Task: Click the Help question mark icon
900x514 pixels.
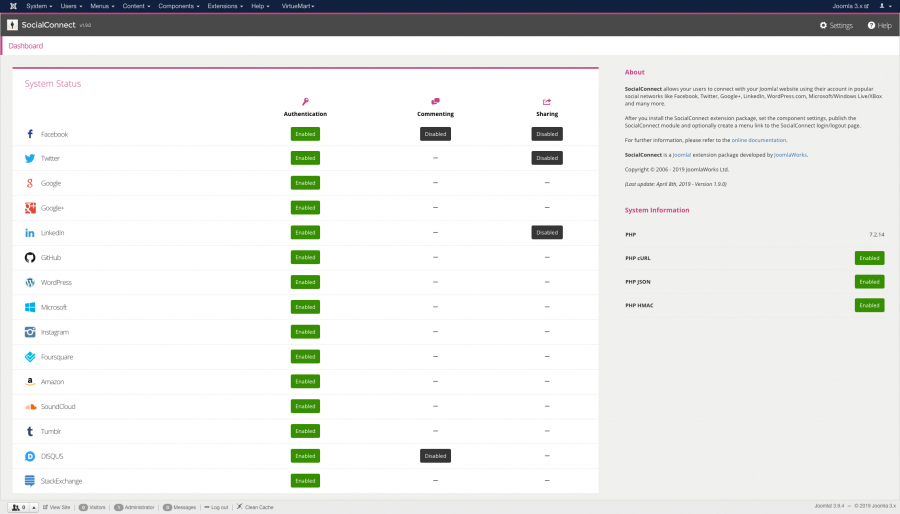Action: point(871,25)
